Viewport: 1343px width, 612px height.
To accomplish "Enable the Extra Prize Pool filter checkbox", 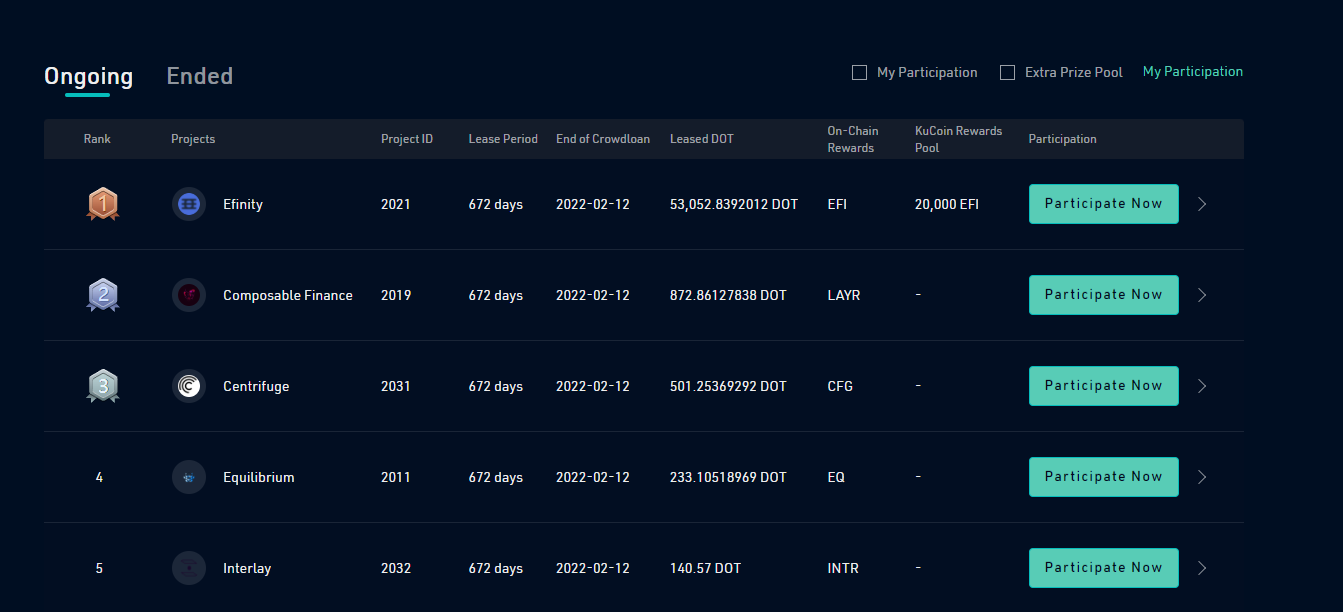I will coord(1007,72).
